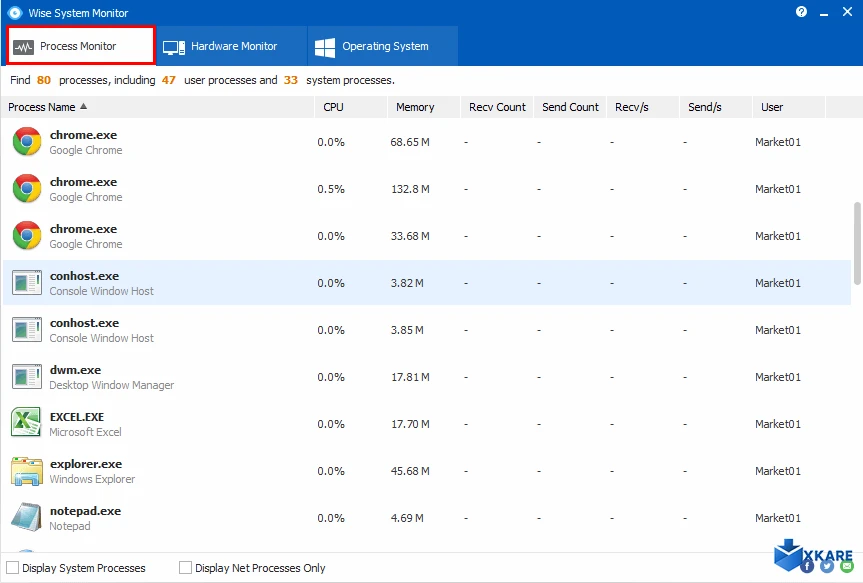Click the Windows Explorer folder icon
The height and width of the screenshot is (583, 863).
(26, 471)
